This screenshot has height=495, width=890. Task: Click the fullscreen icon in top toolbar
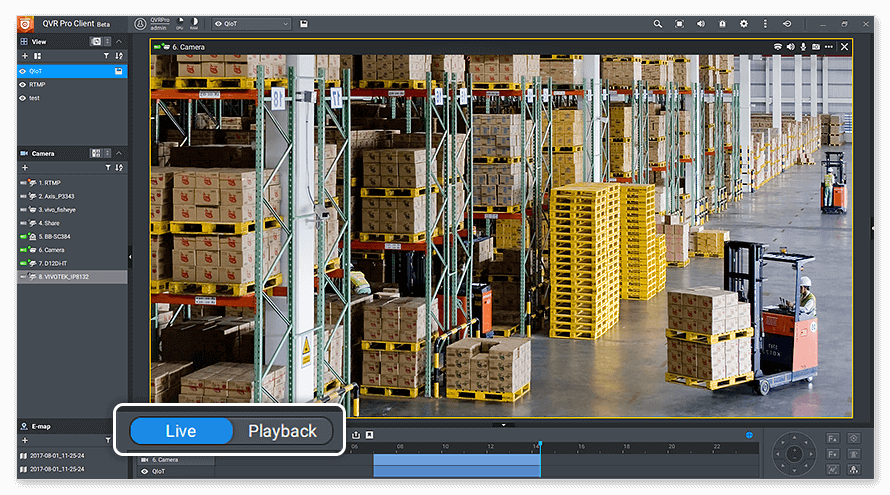tap(679, 23)
